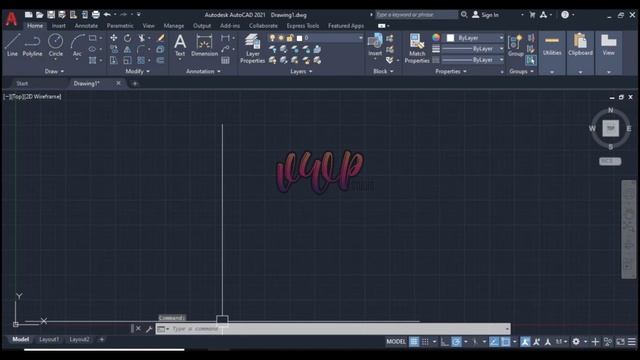
Task: Click the Group tool
Action: coord(516,45)
